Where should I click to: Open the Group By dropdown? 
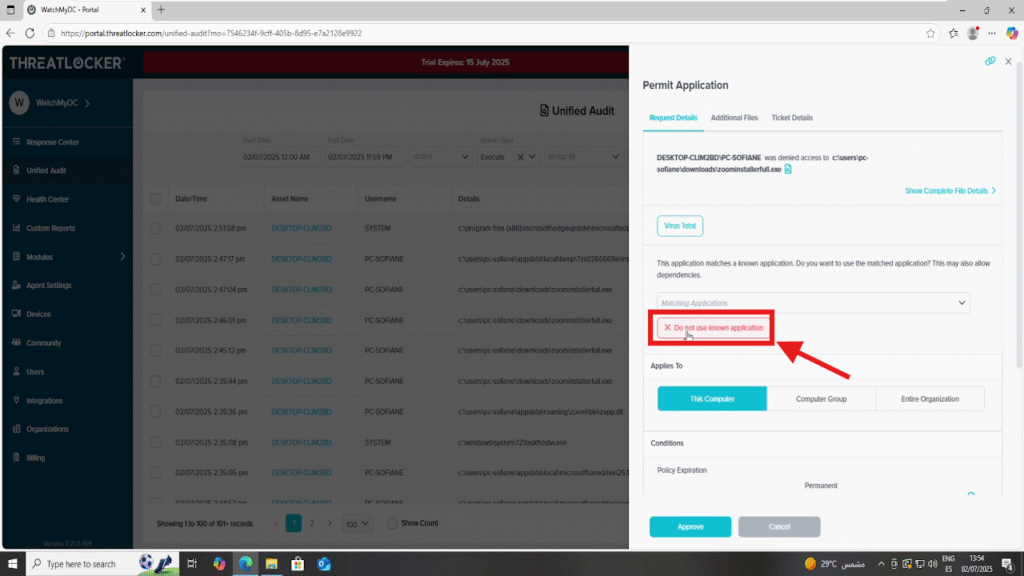pos(583,157)
